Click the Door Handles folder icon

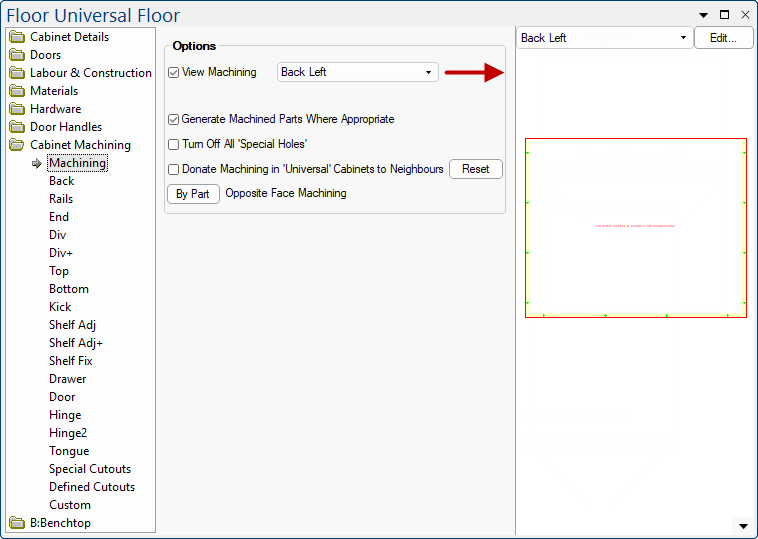coord(17,127)
